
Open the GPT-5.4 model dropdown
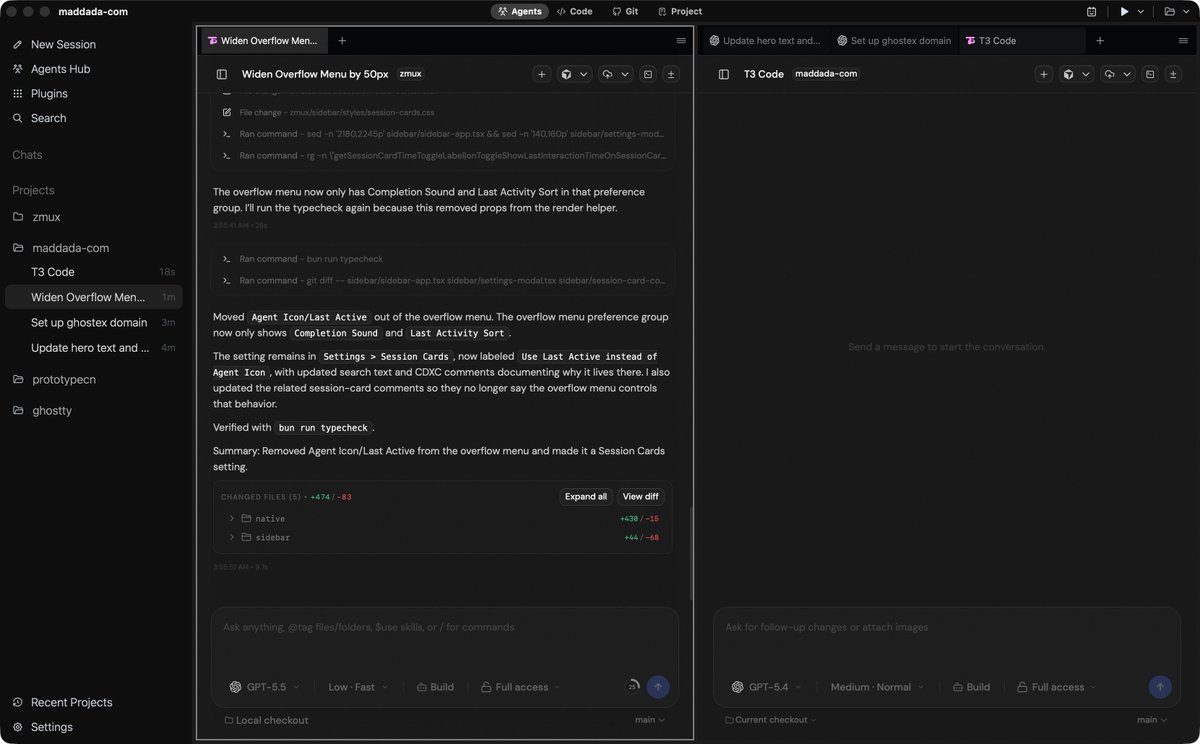click(x=766, y=687)
